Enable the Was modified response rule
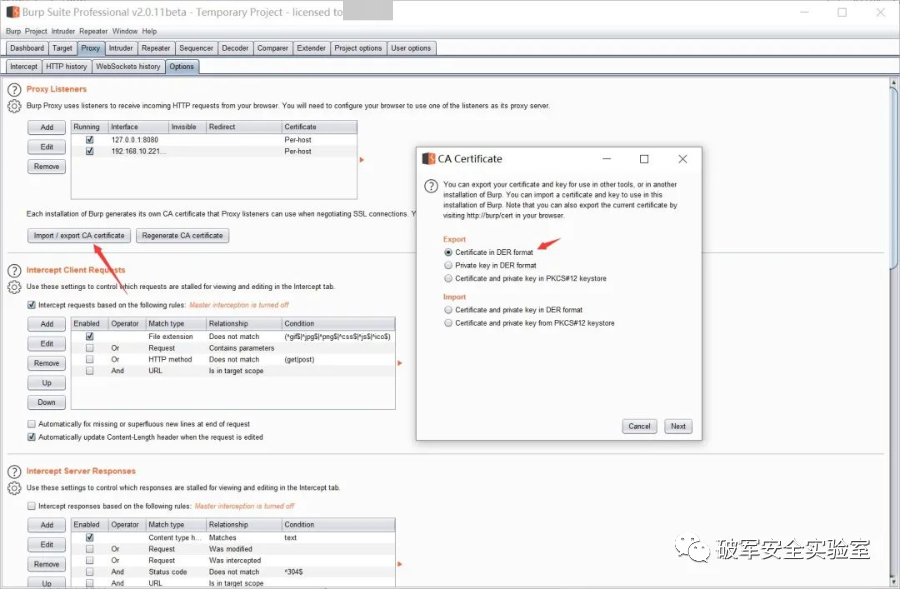900x589 pixels. click(x=90, y=549)
